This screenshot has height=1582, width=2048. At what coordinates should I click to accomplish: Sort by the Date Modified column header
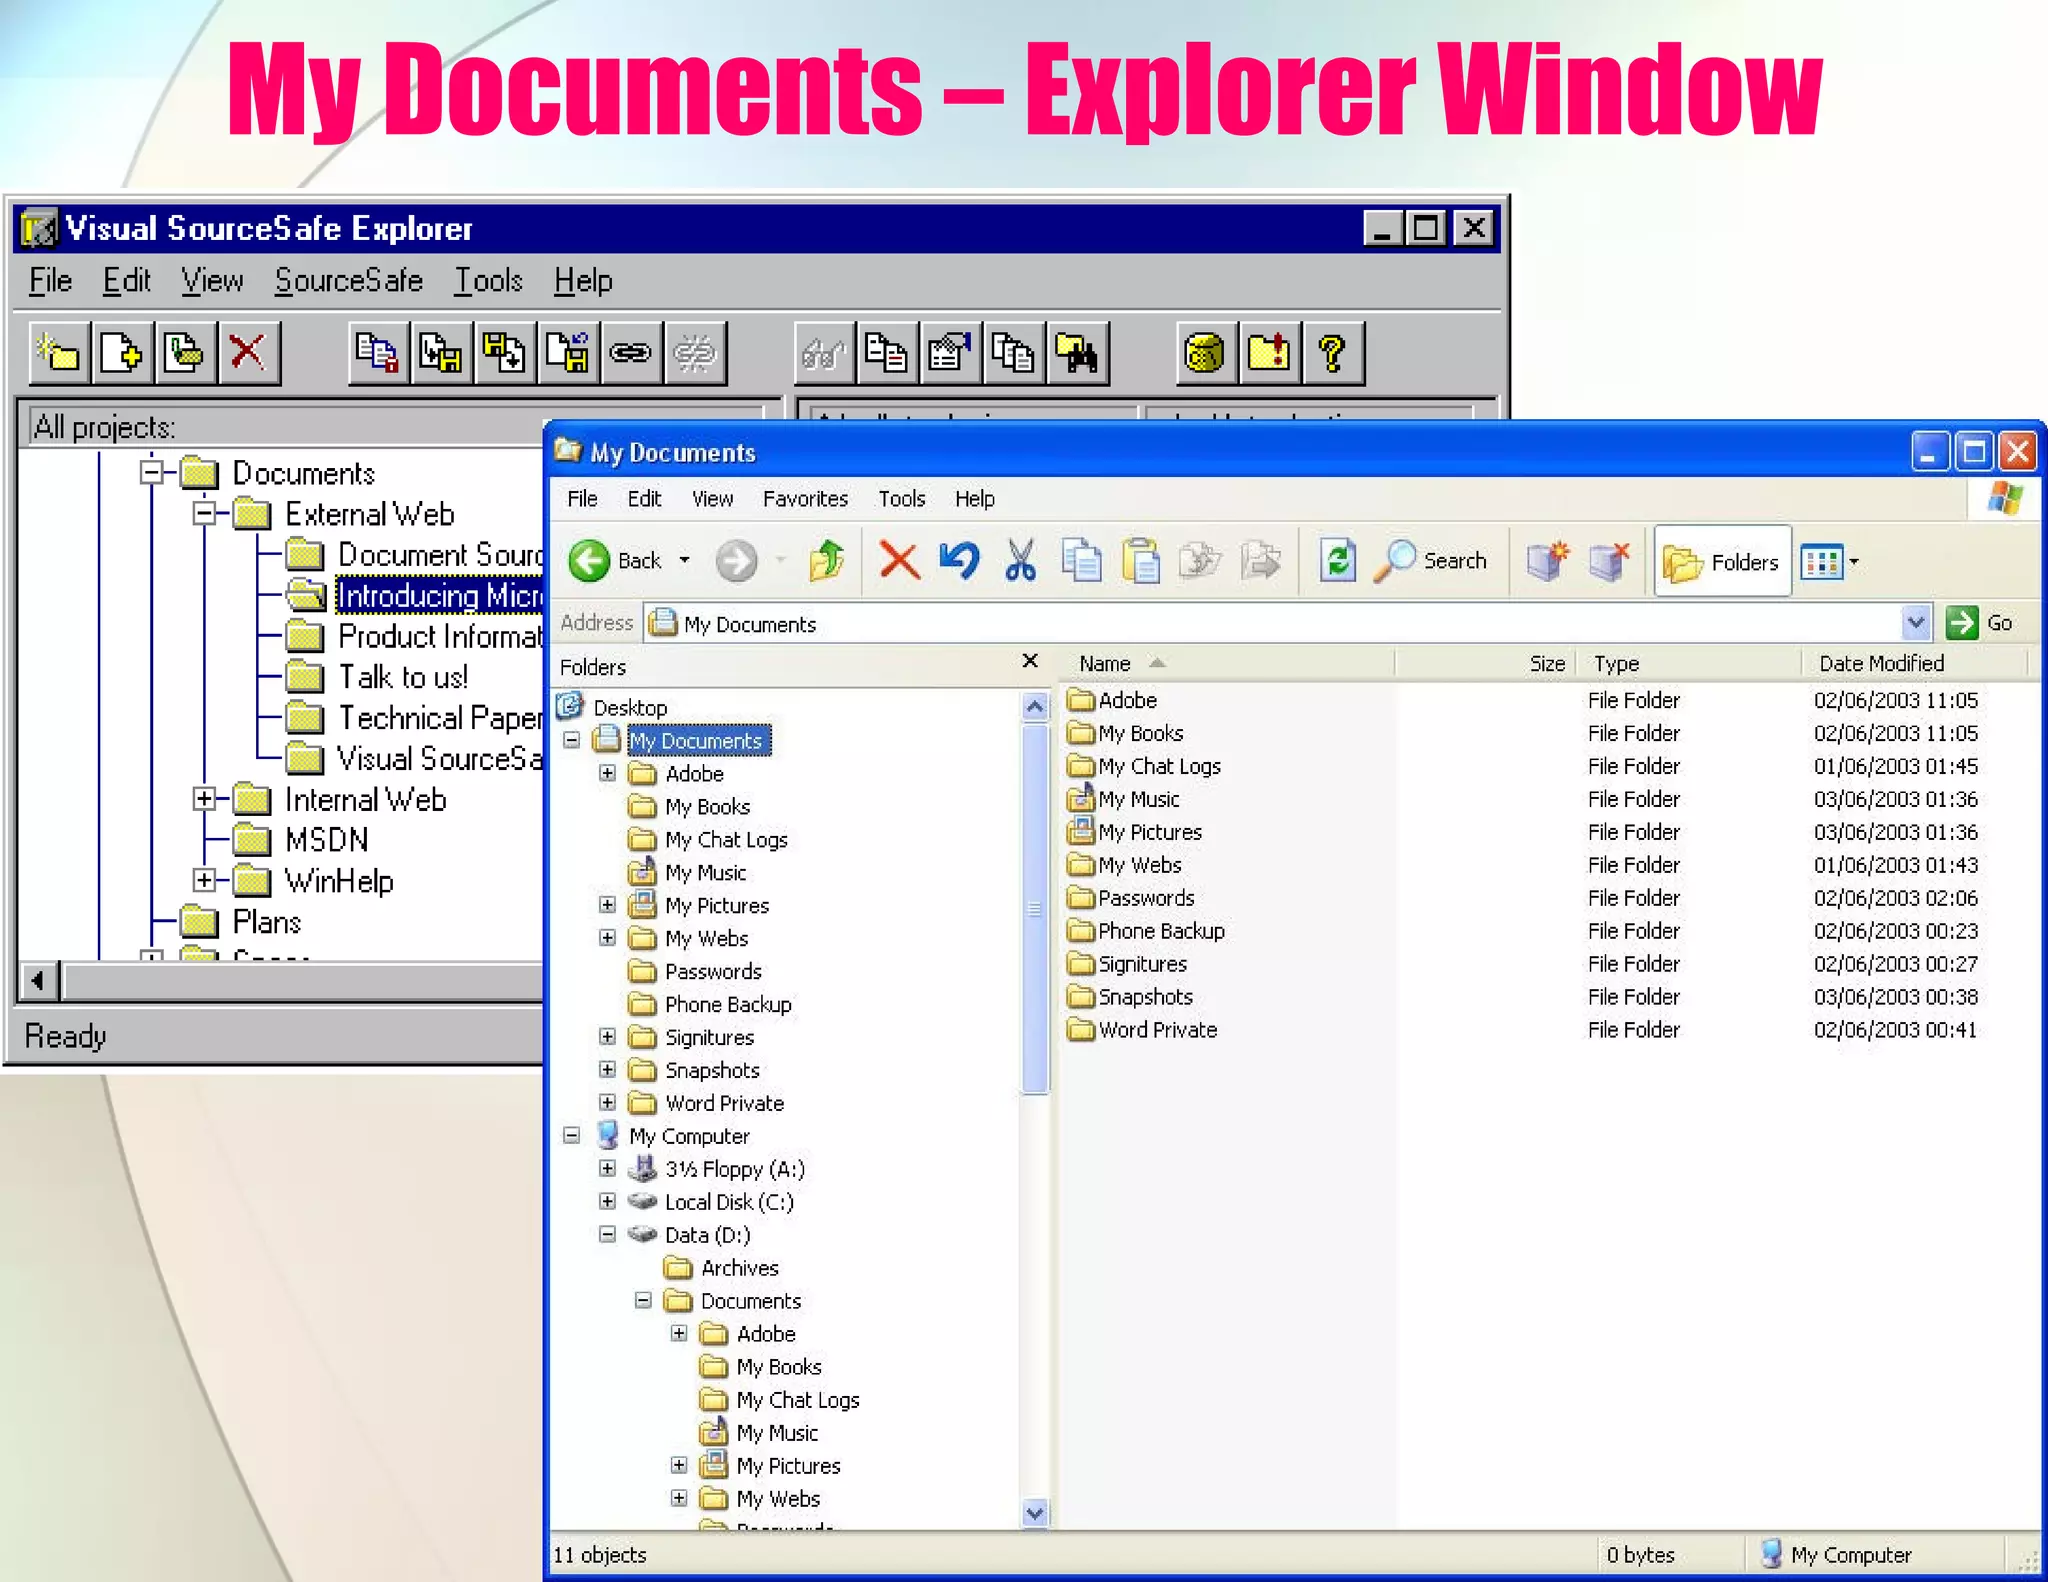point(1915,663)
